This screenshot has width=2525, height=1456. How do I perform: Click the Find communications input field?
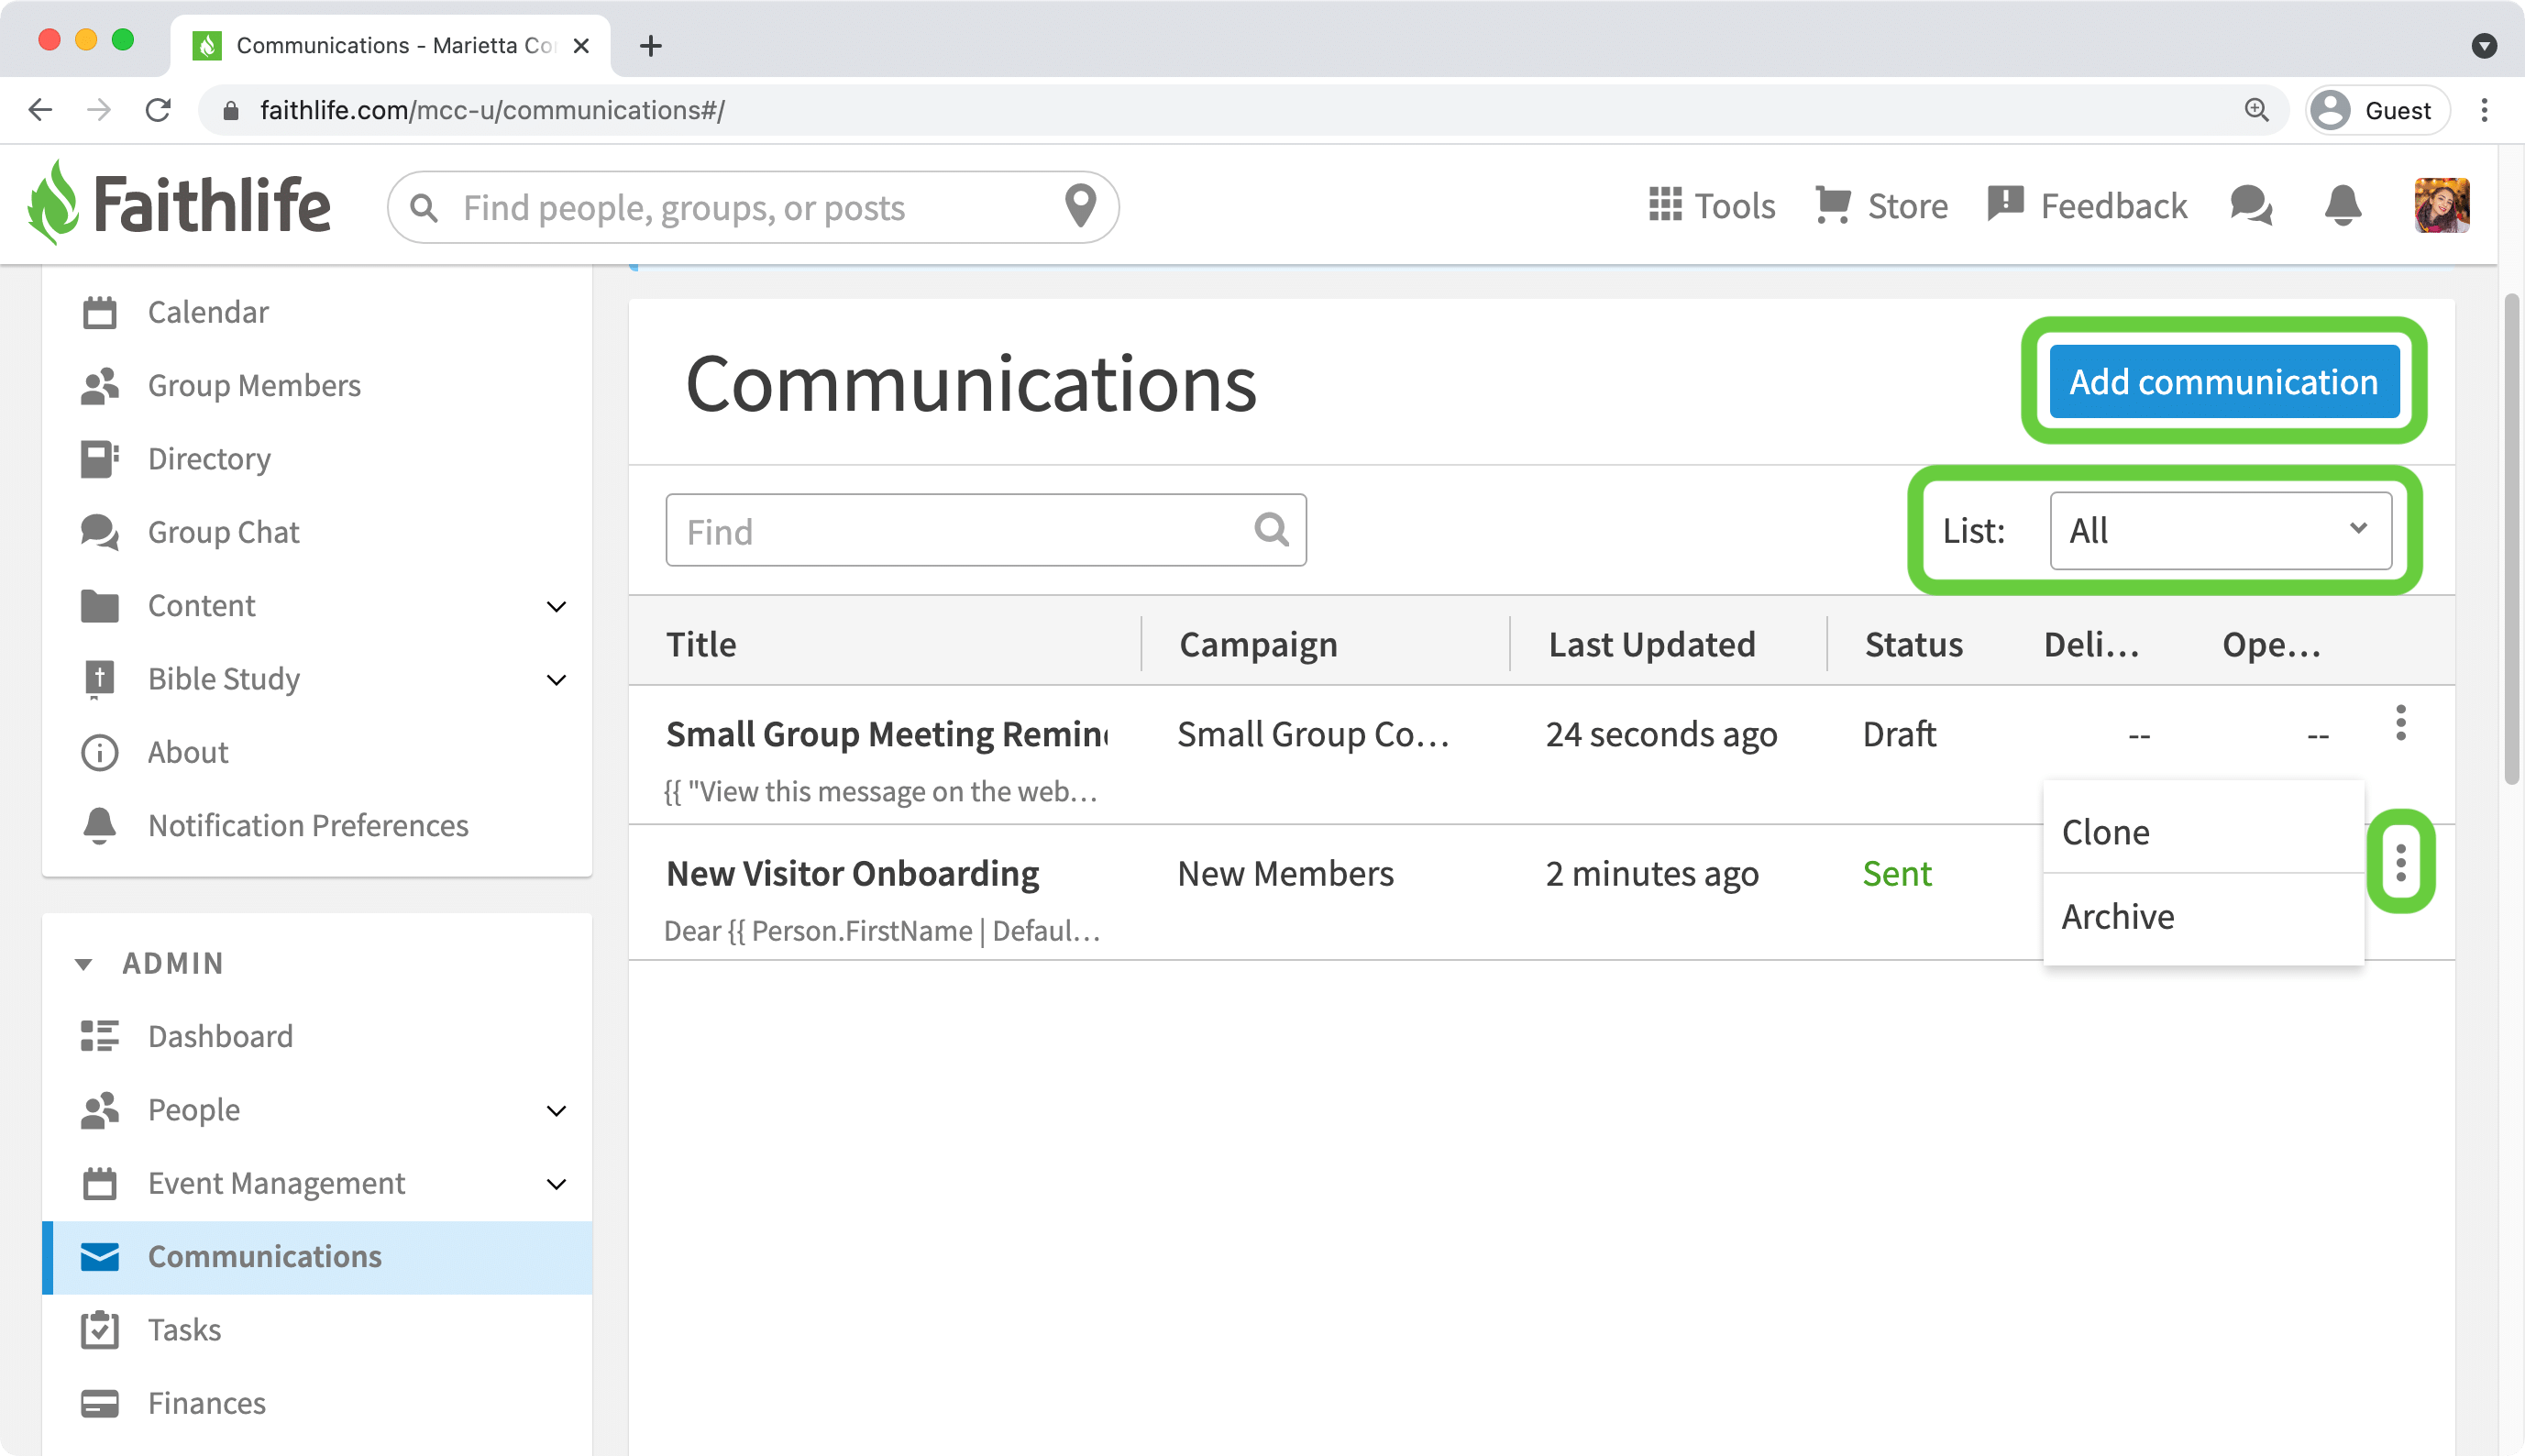click(x=986, y=530)
